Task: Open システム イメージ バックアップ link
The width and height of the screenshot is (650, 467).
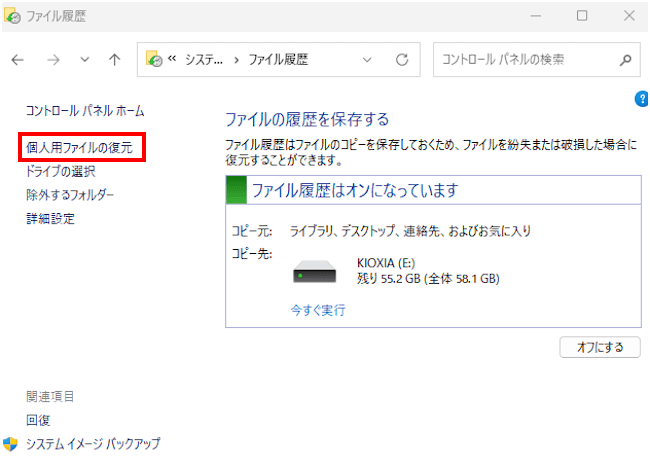Action: coord(93,444)
